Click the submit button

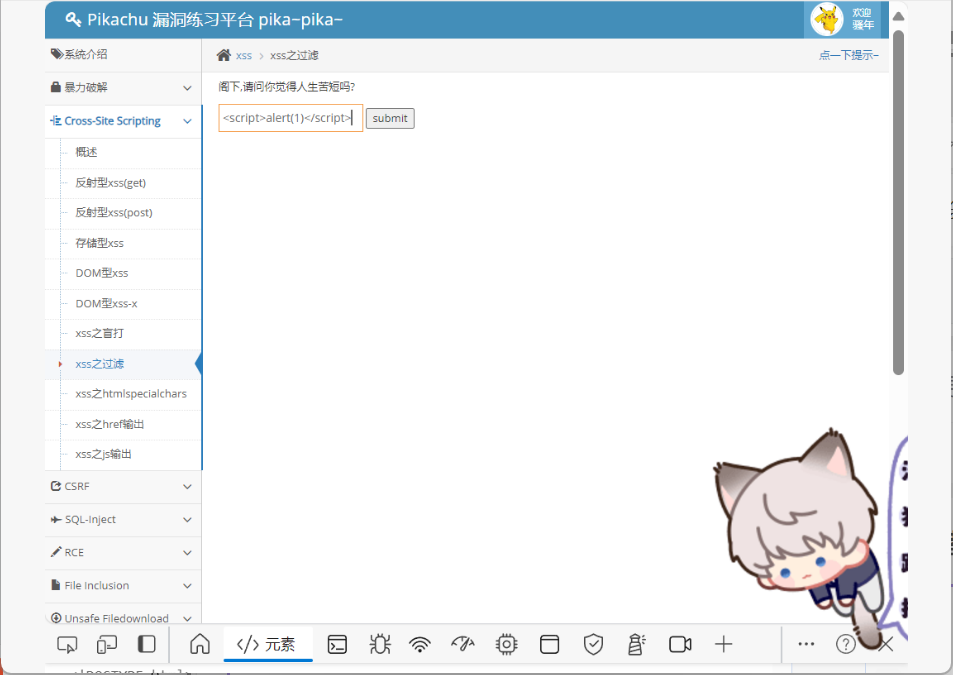tap(390, 118)
